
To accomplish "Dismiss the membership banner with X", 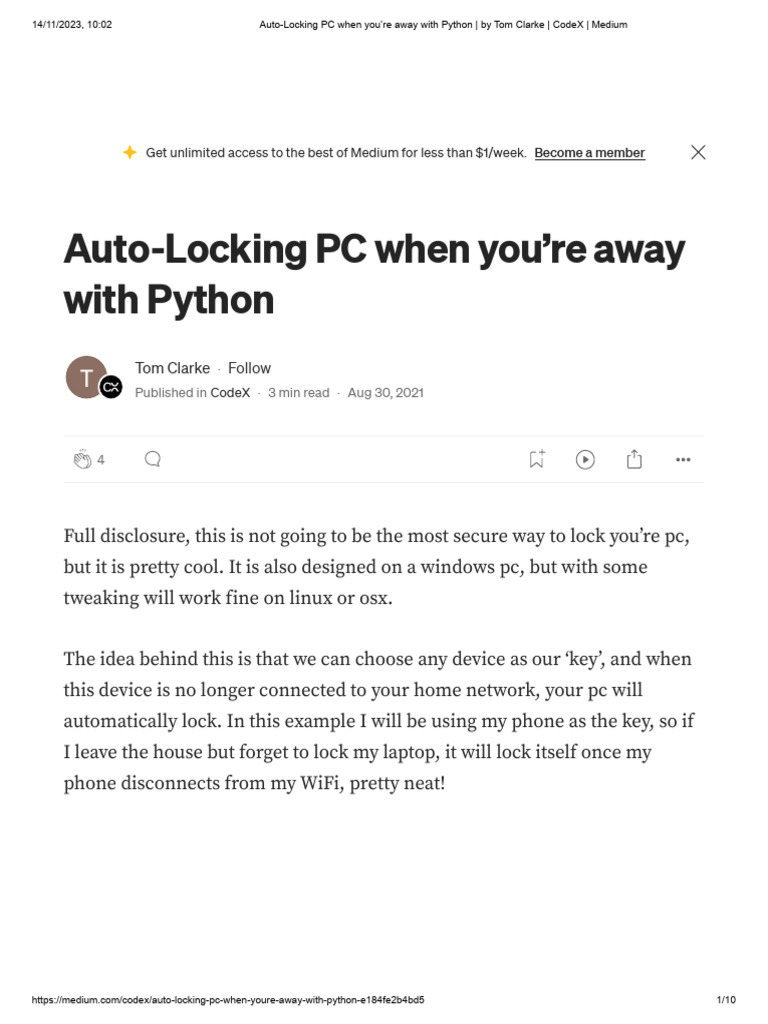I will point(698,152).
